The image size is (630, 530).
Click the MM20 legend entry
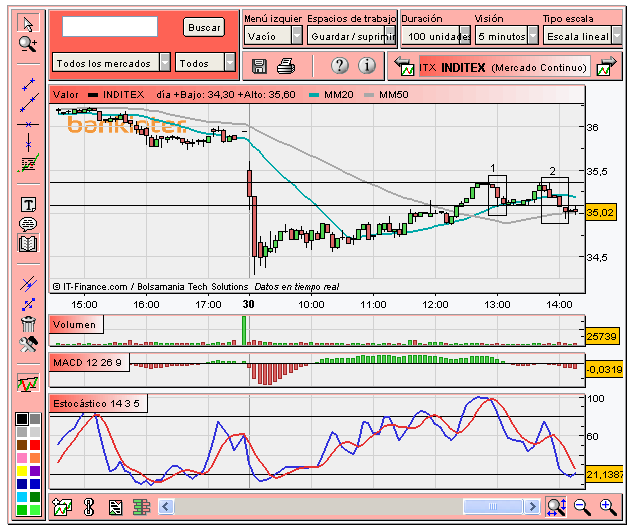click(x=332, y=95)
